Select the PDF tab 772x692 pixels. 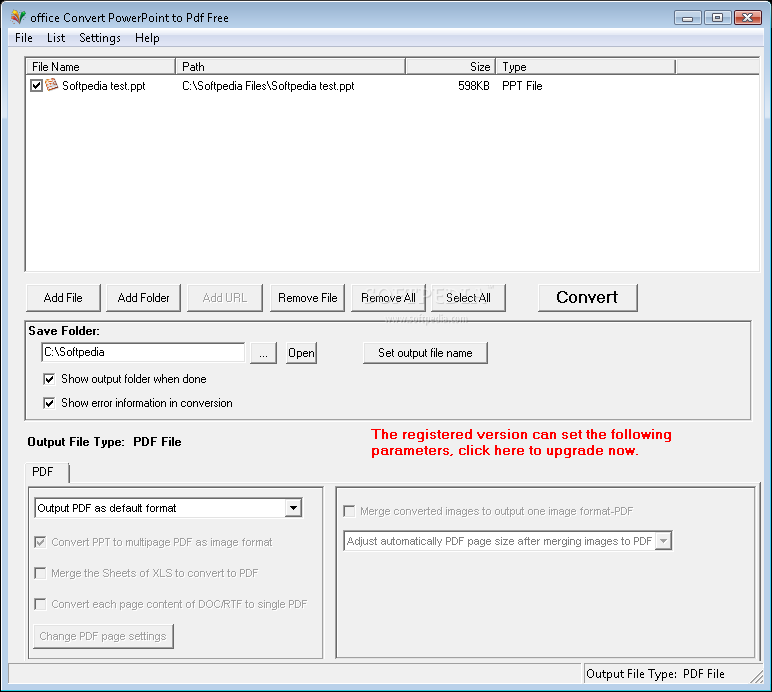[47, 472]
